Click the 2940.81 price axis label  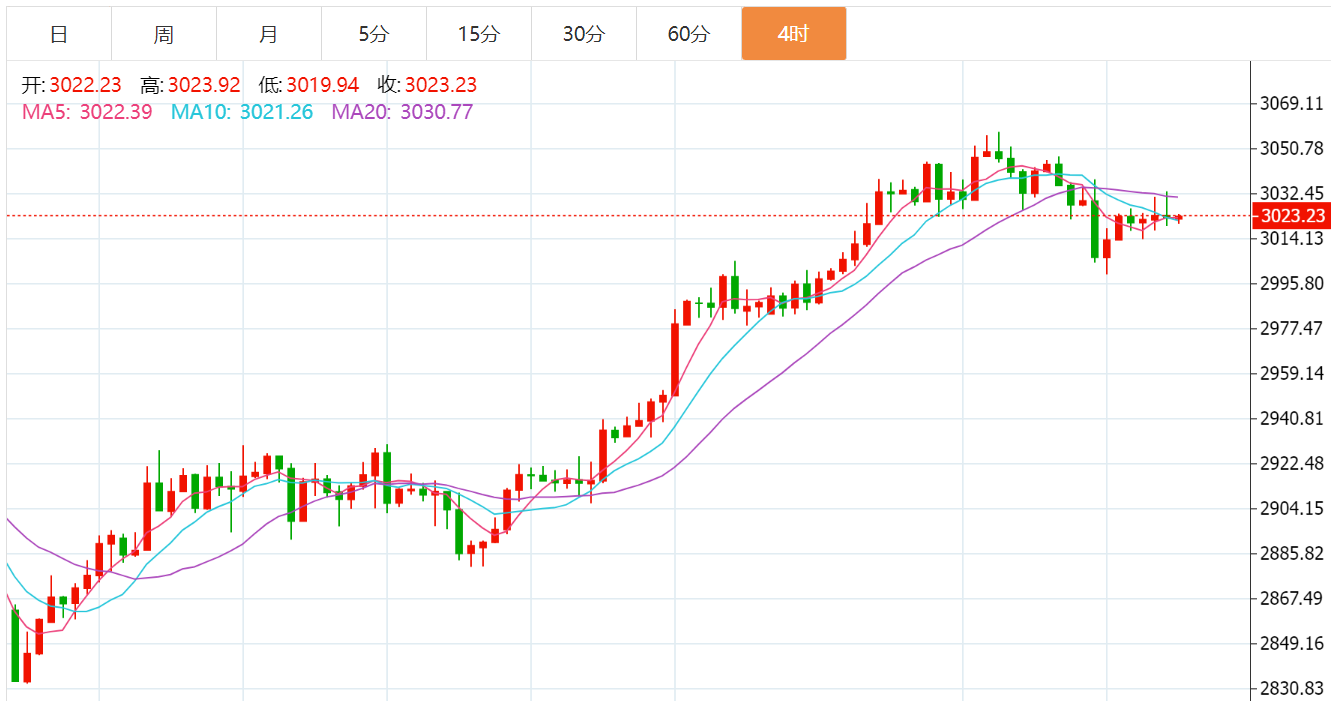coord(1292,418)
